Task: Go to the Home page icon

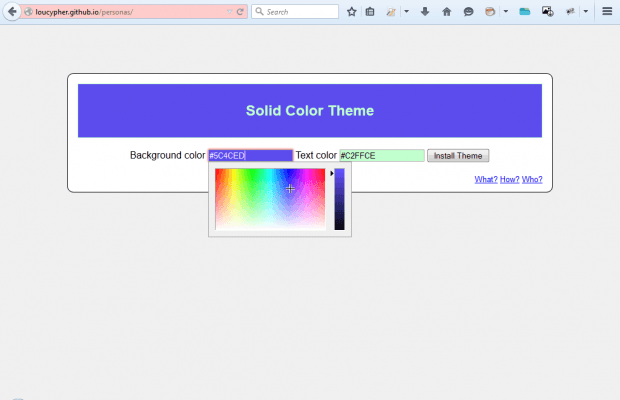Action: [x=447, y=12]
